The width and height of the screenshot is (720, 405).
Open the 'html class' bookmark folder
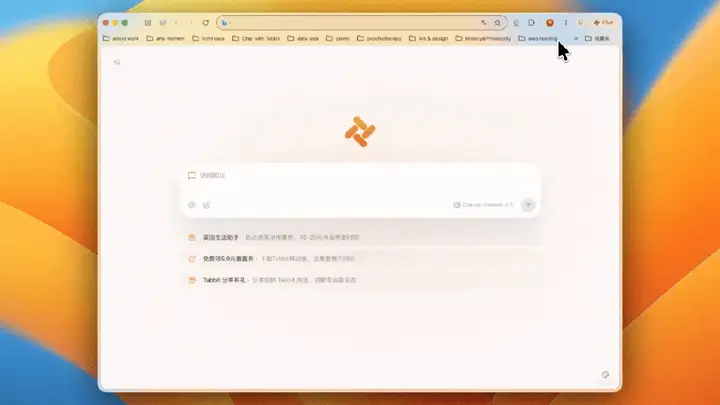(208, 39)
